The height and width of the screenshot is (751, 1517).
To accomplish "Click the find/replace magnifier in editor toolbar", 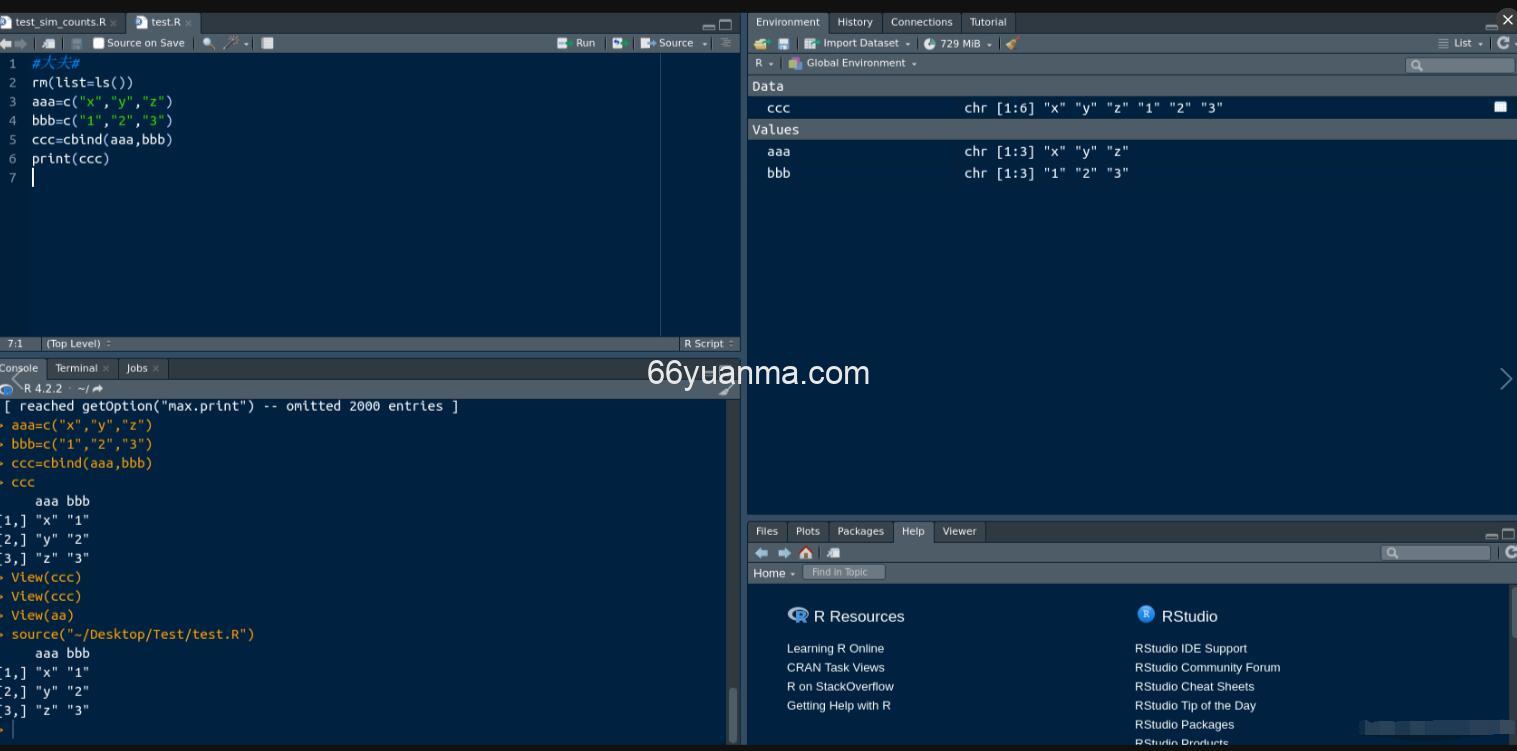I will point(208,43).
